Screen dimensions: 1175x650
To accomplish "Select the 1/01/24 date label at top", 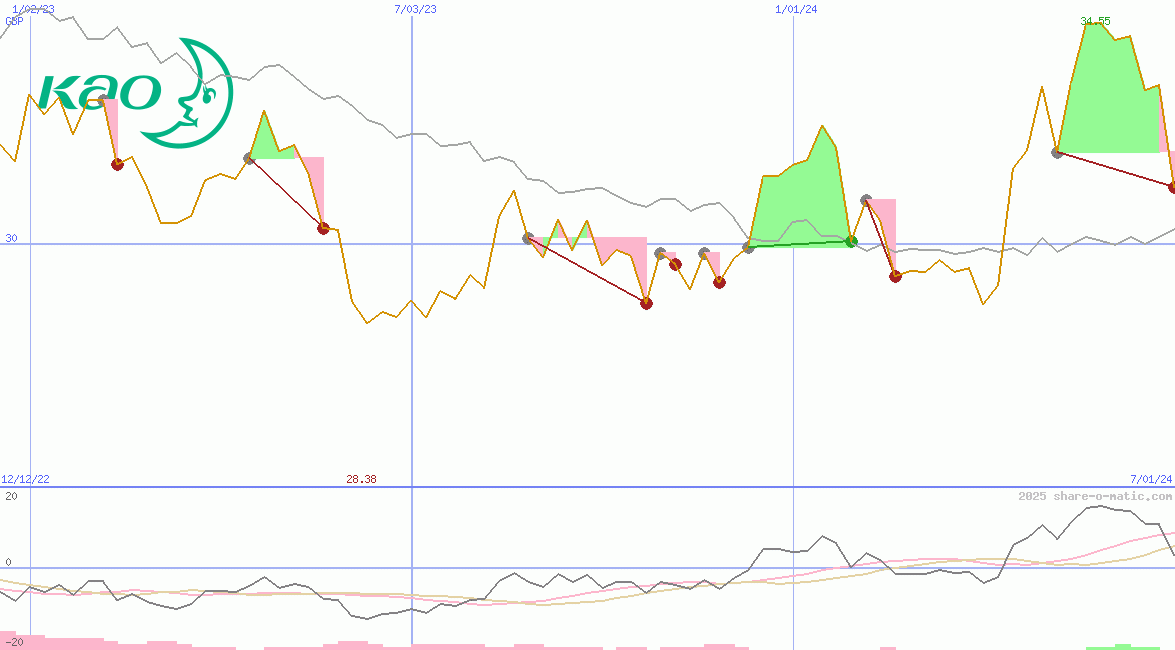I will coord(796,9).
